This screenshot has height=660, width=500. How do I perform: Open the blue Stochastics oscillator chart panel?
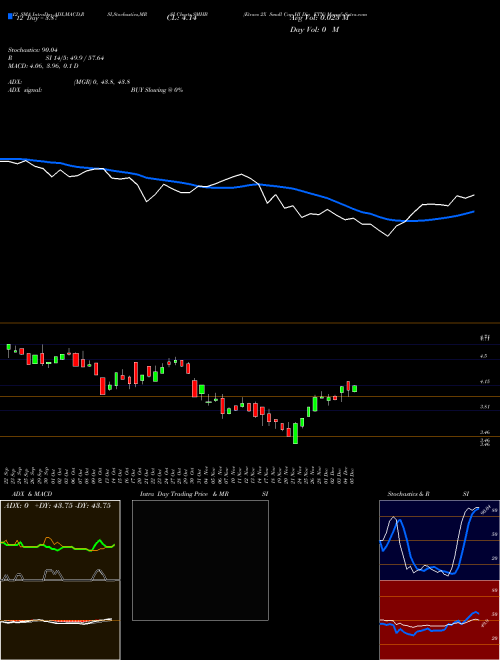439,540
